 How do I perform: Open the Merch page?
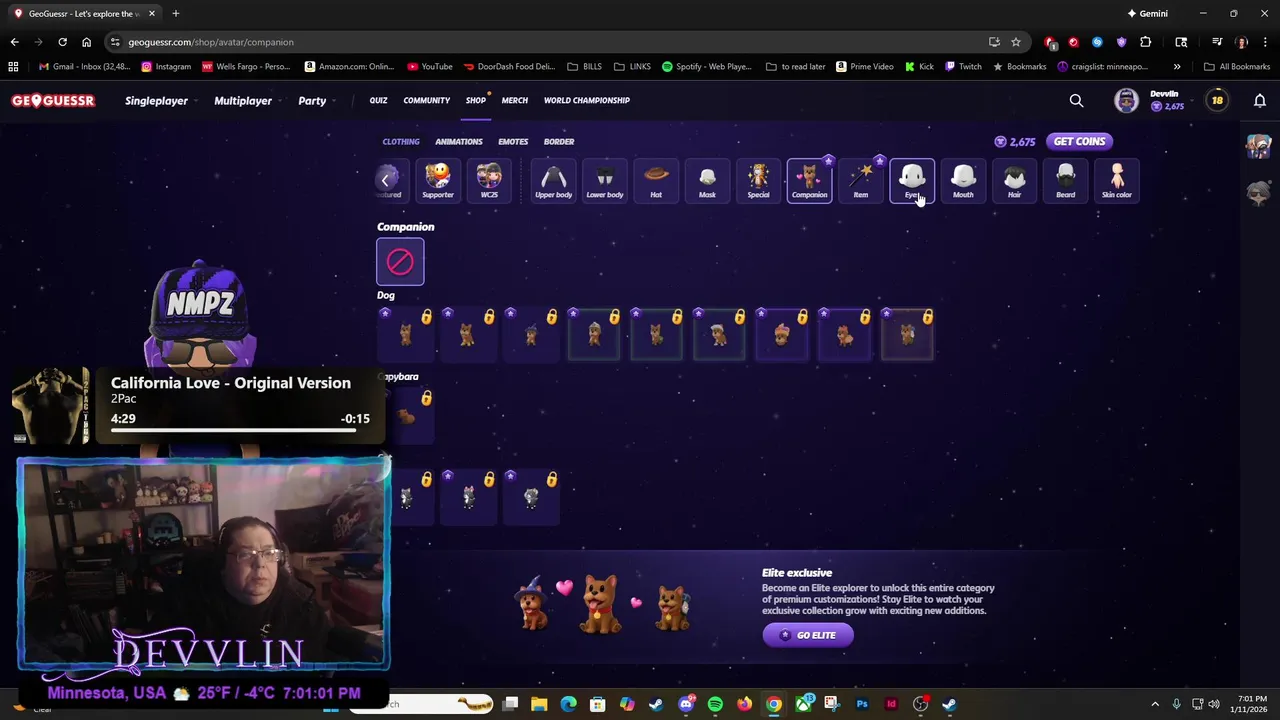tap(515, 101)
